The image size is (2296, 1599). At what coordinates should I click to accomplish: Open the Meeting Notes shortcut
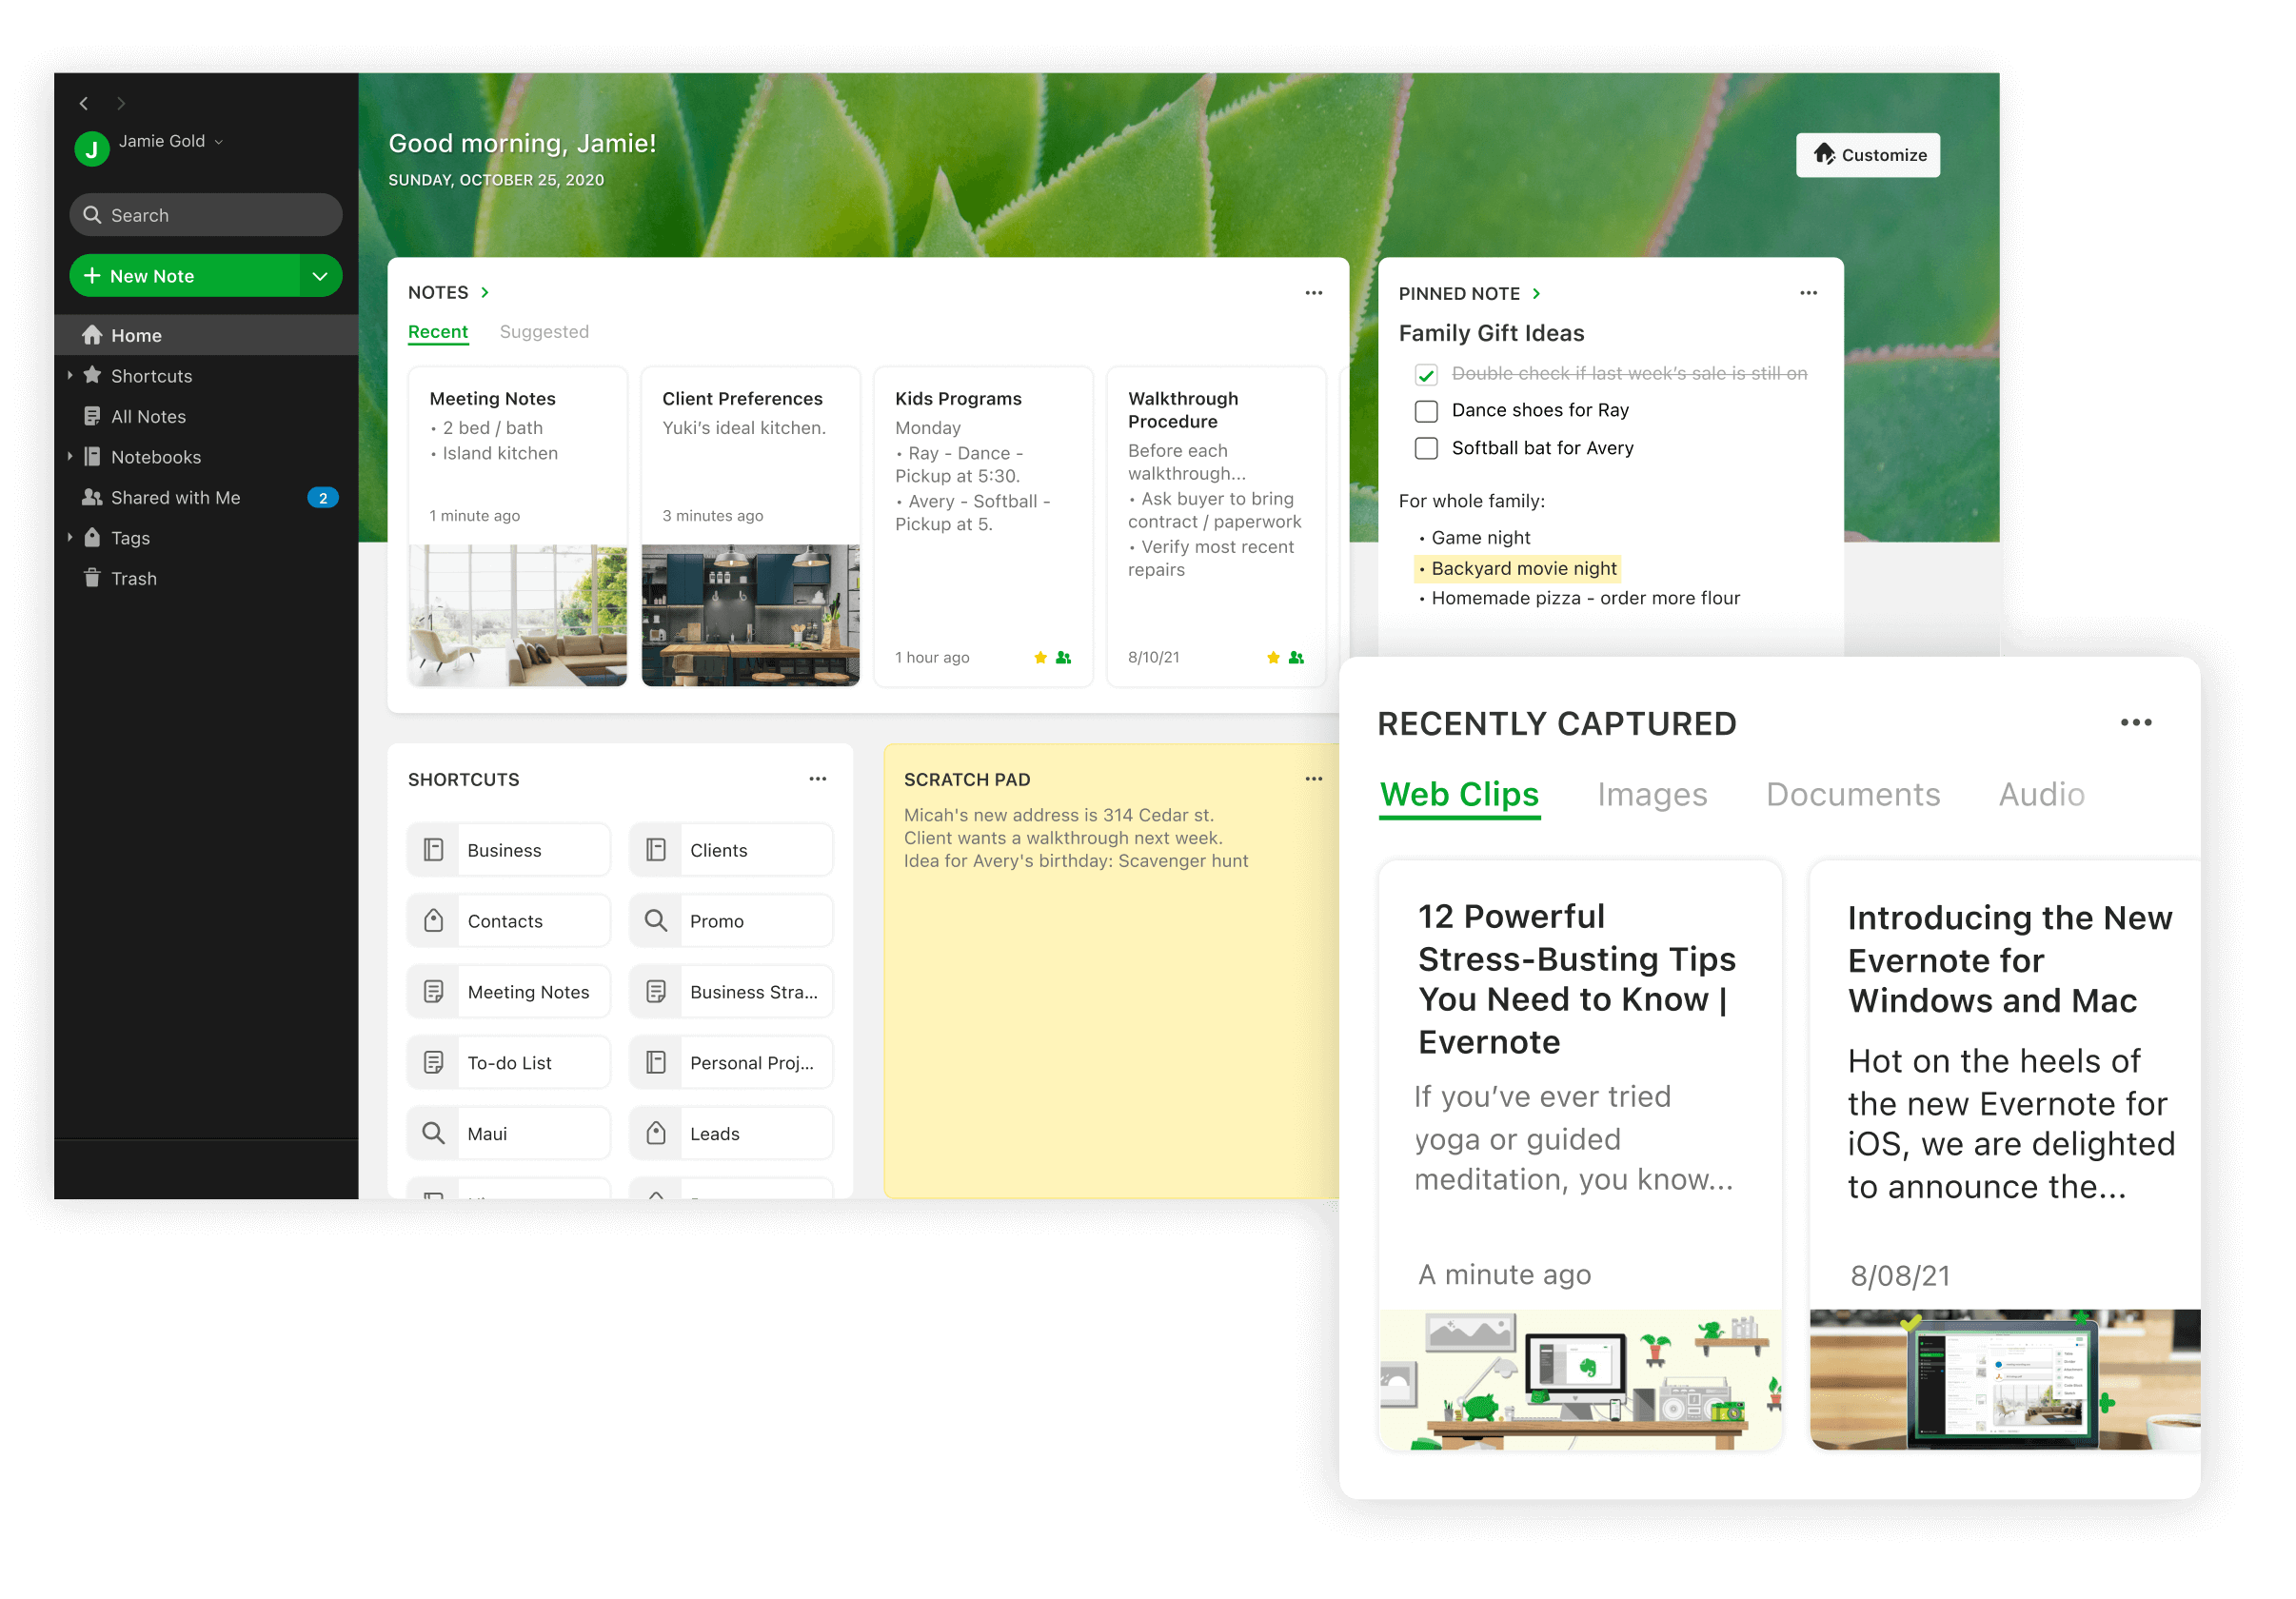[x=509, y=992]
